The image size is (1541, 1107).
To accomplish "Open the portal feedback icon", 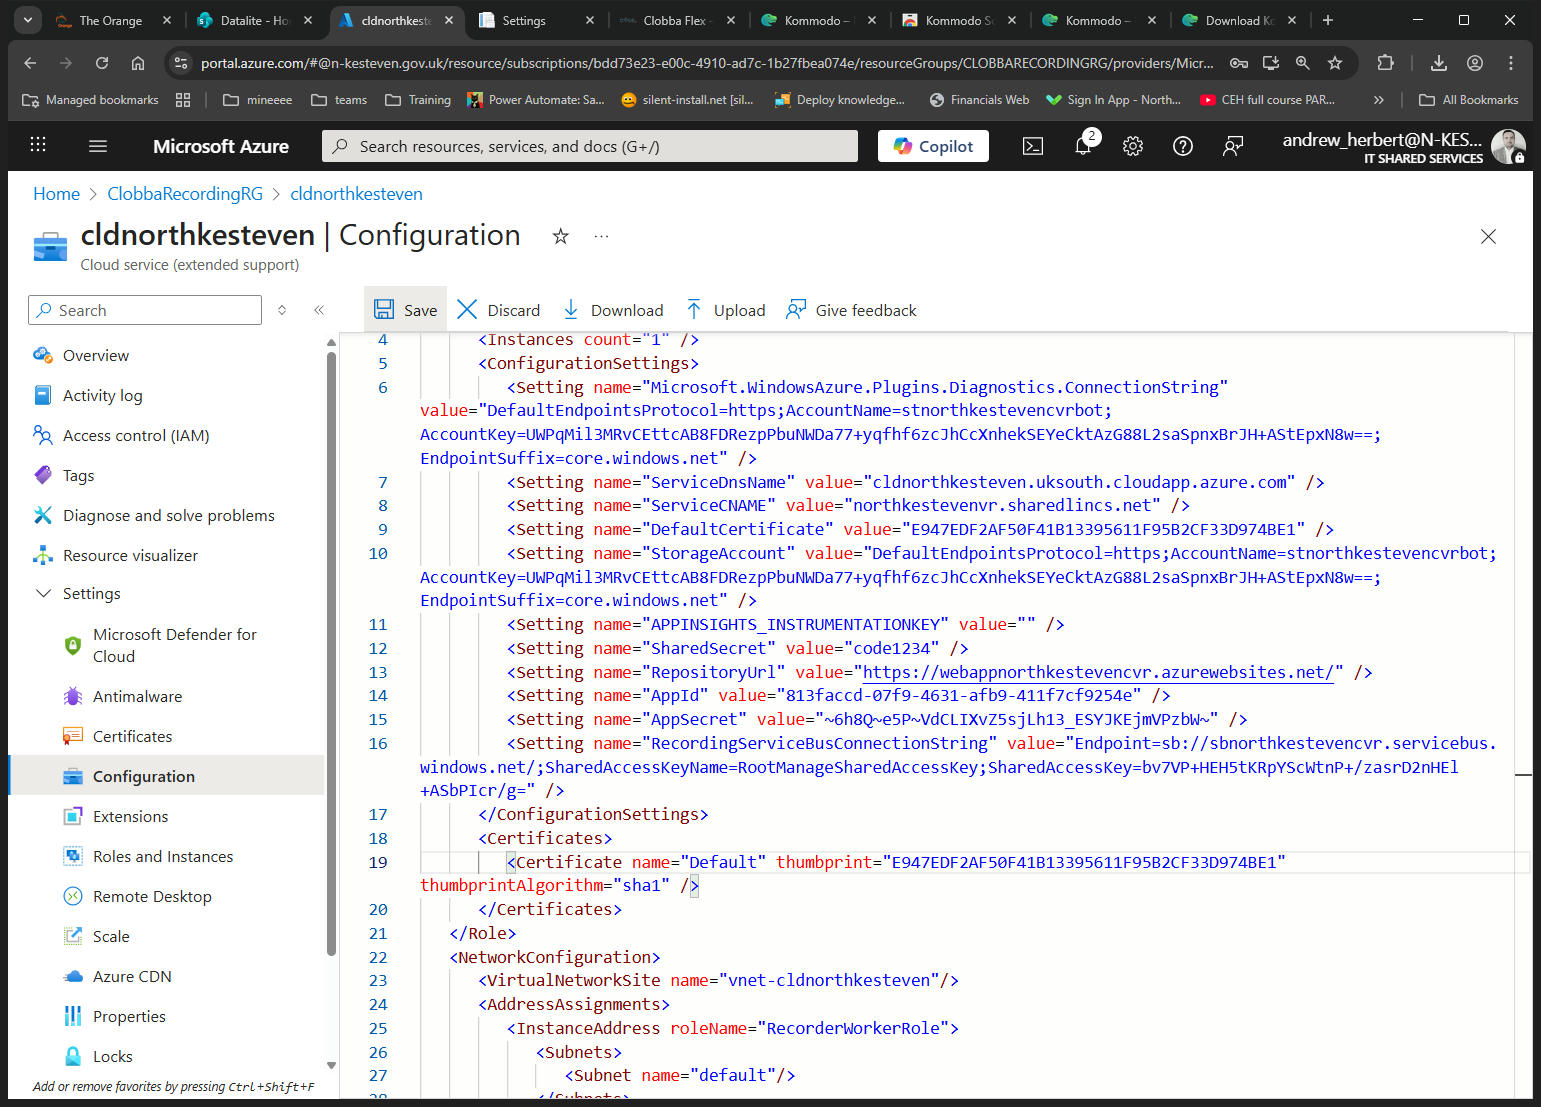I will pos(1233,146).
